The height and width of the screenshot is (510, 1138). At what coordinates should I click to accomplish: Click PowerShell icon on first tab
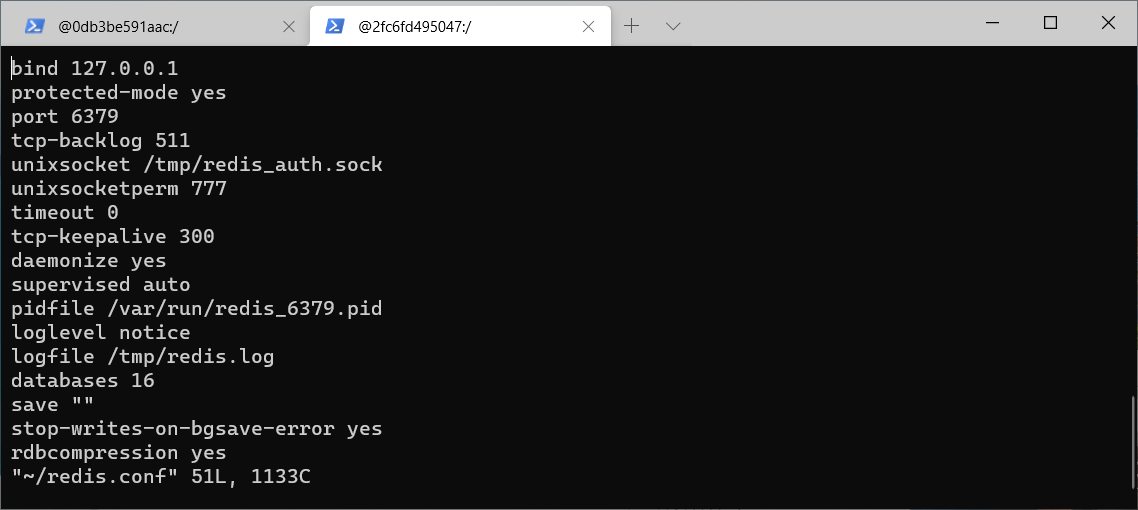(x=34, y=26)
